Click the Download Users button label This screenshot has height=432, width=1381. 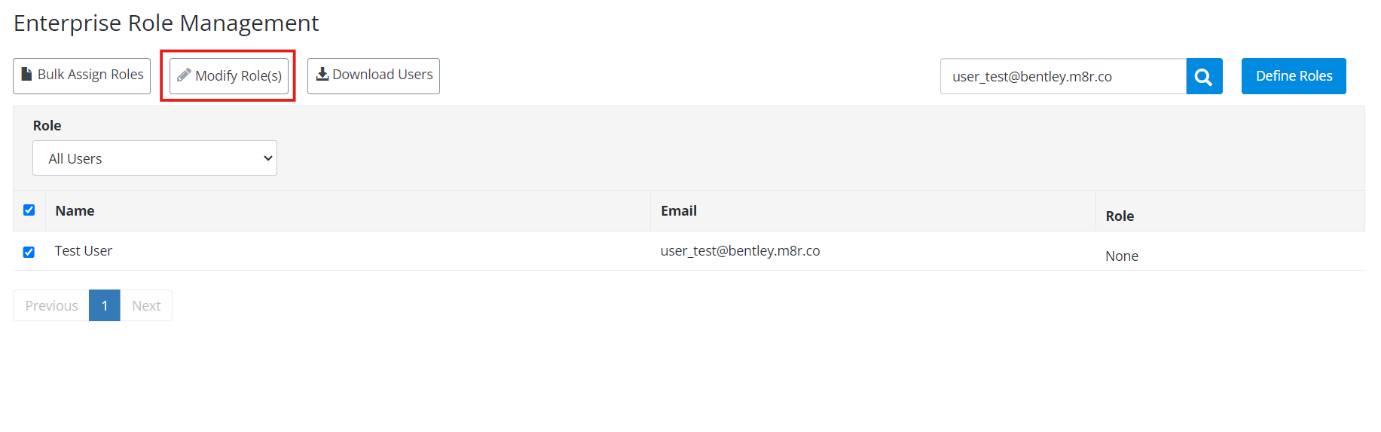coord(382,75)
